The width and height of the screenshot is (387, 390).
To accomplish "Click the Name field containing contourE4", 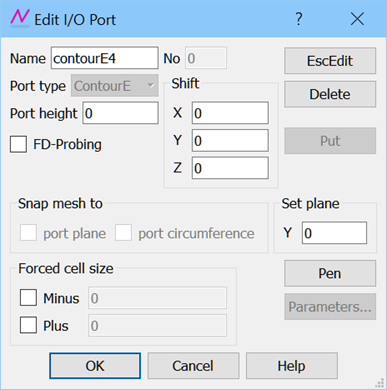I will pyautogui.click(x=104, y=58).
